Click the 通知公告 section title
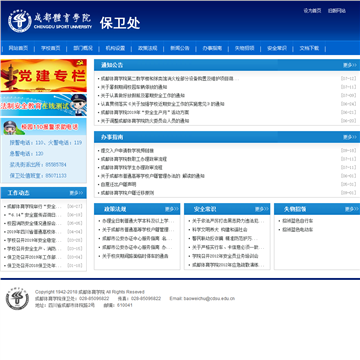The image size is (360, 360). [x=112, y=65]
